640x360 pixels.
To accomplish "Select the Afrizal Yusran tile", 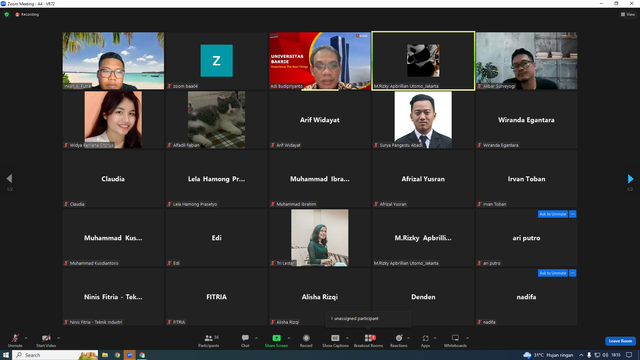I will click(423, 179).
